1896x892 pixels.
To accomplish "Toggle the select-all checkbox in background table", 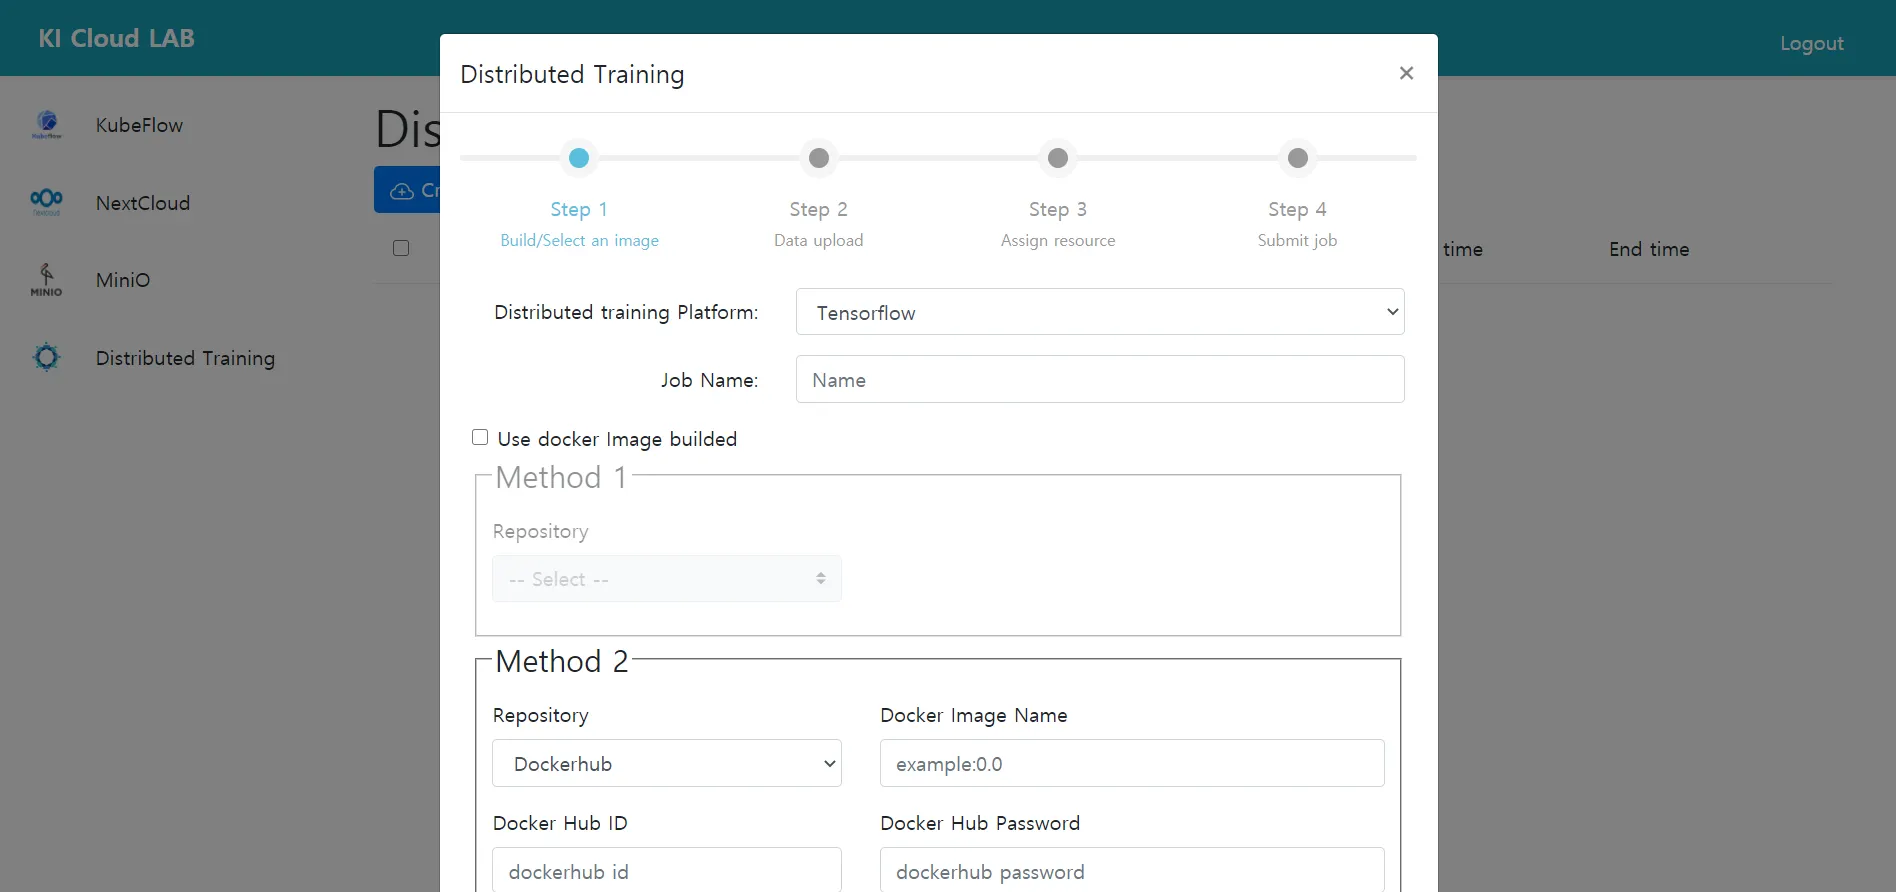I will pyautogui.click(x=401, y=248).
